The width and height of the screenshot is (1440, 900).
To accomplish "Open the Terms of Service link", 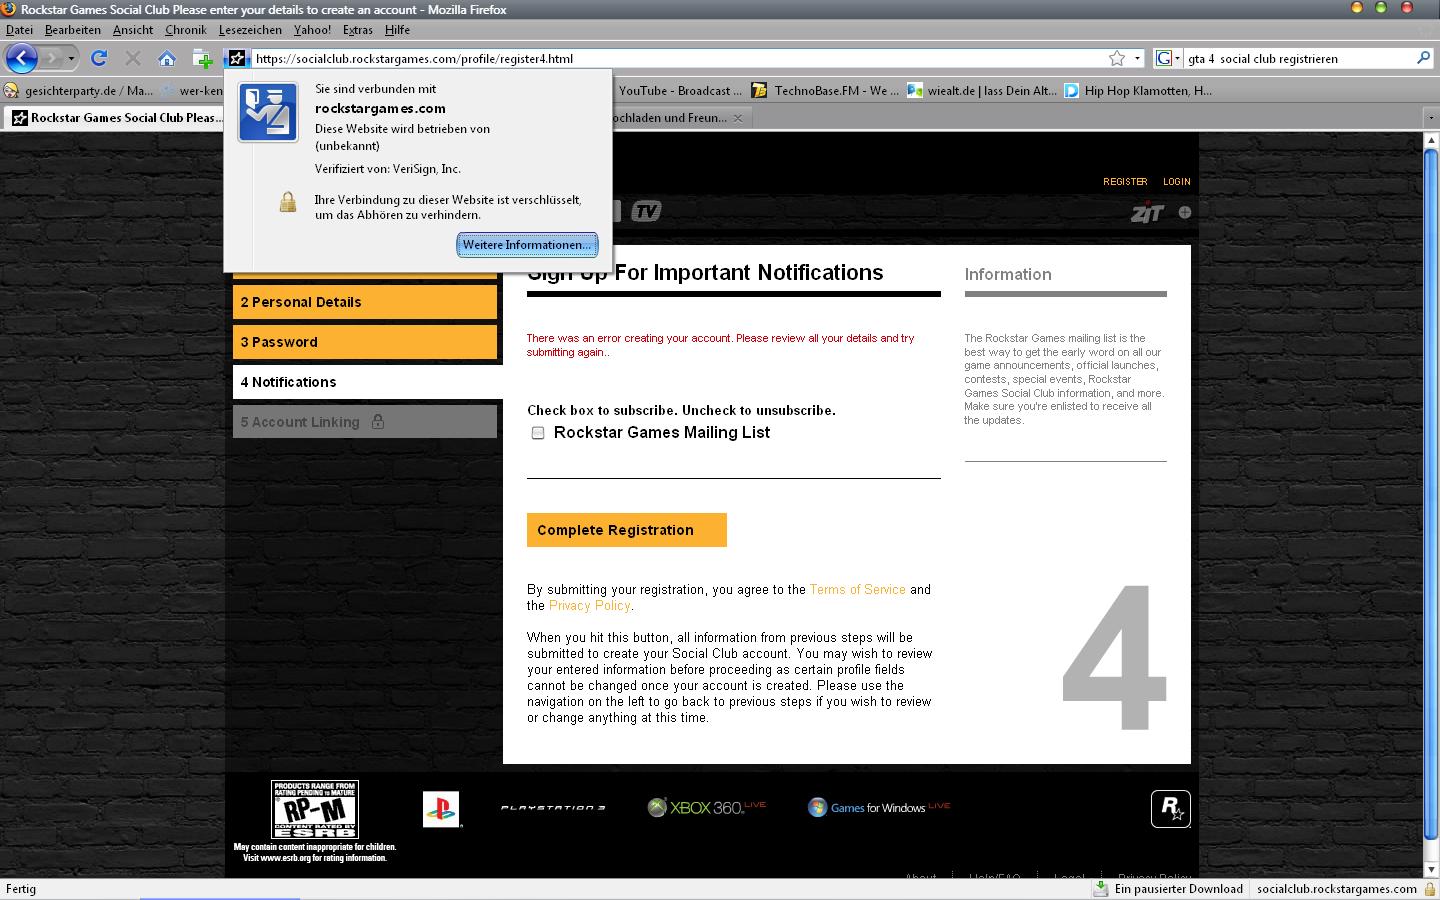I will point(857,590).
